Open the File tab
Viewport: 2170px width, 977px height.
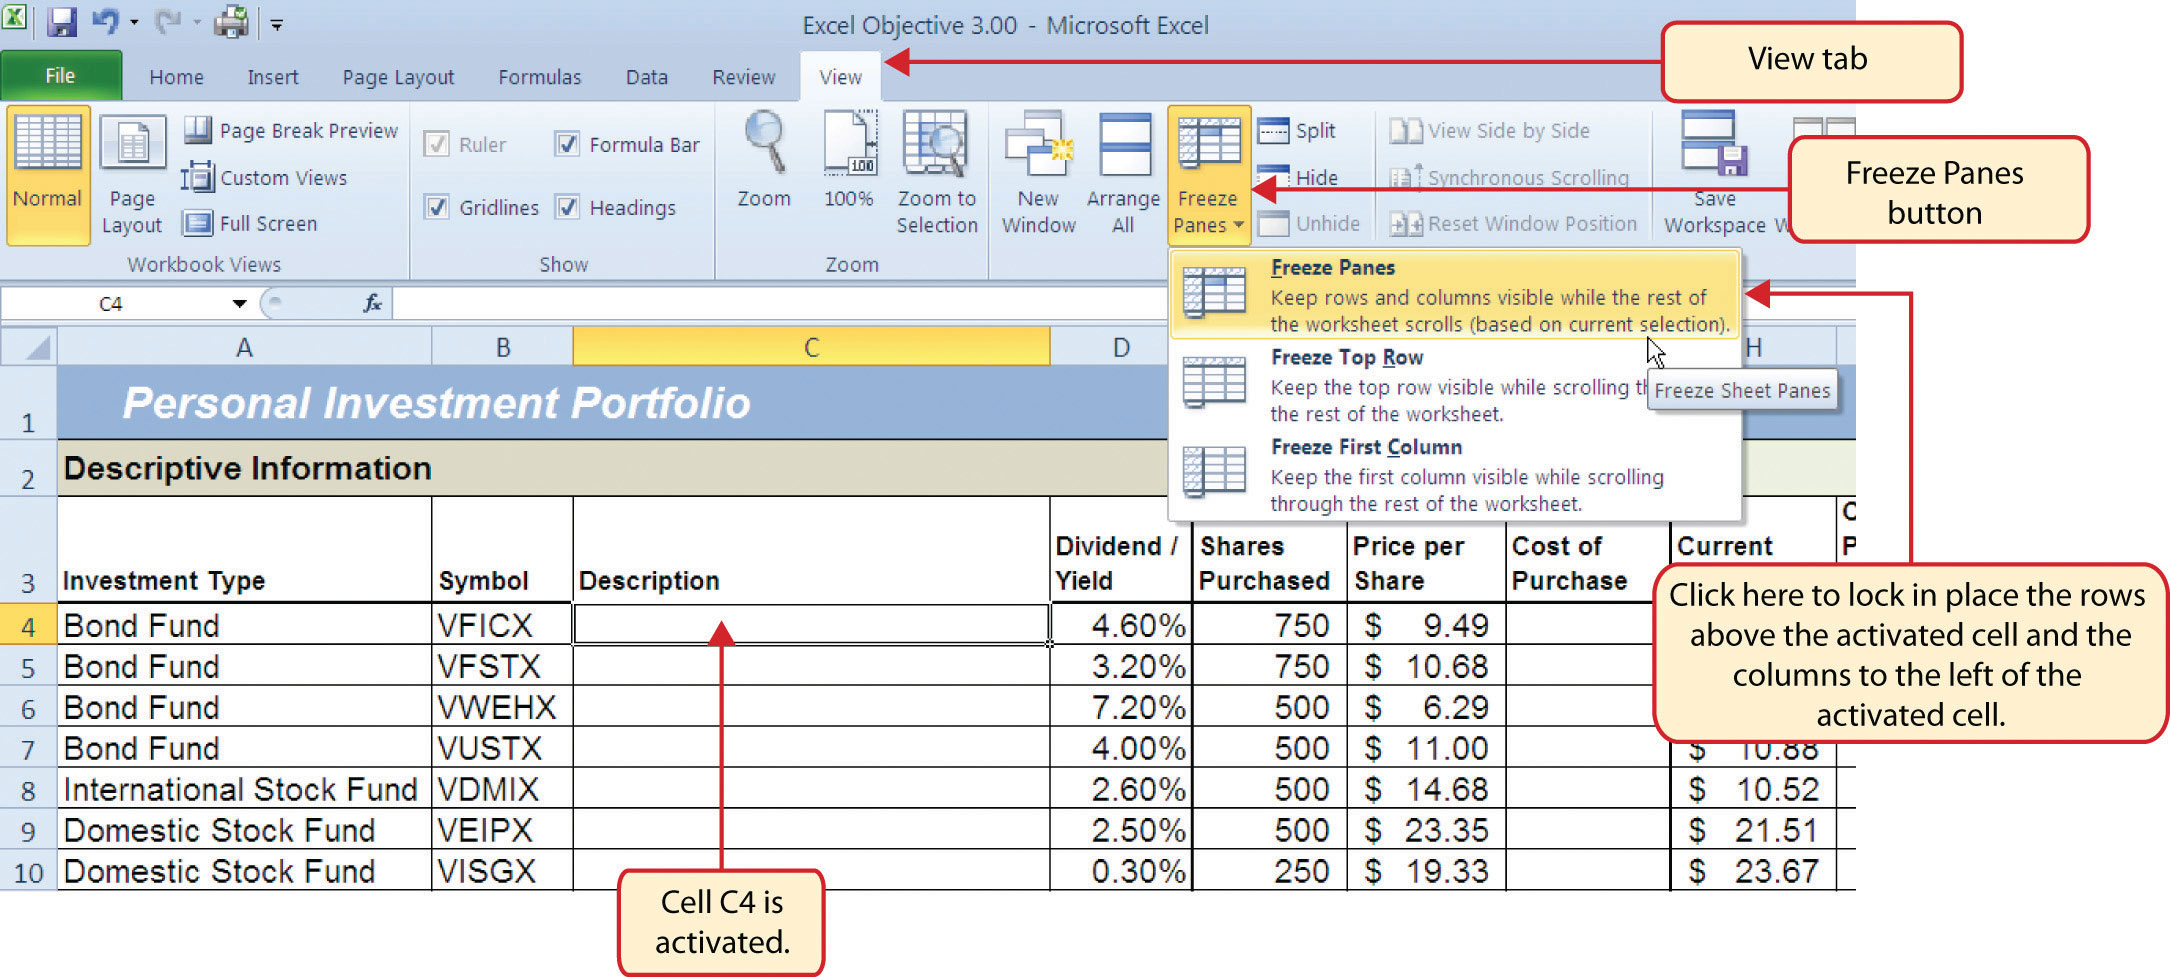[60, 76]
